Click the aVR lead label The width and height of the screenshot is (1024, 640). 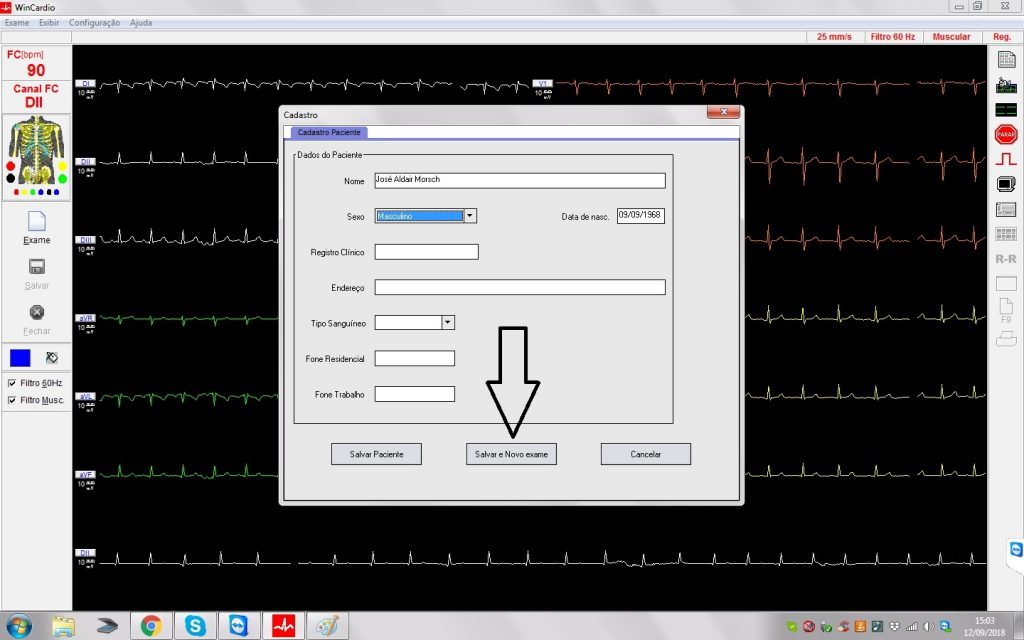tap(86, 318)
